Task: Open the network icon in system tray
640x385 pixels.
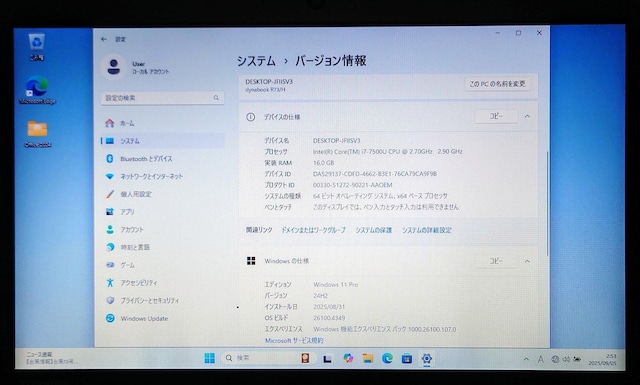Action: [555, 359]
